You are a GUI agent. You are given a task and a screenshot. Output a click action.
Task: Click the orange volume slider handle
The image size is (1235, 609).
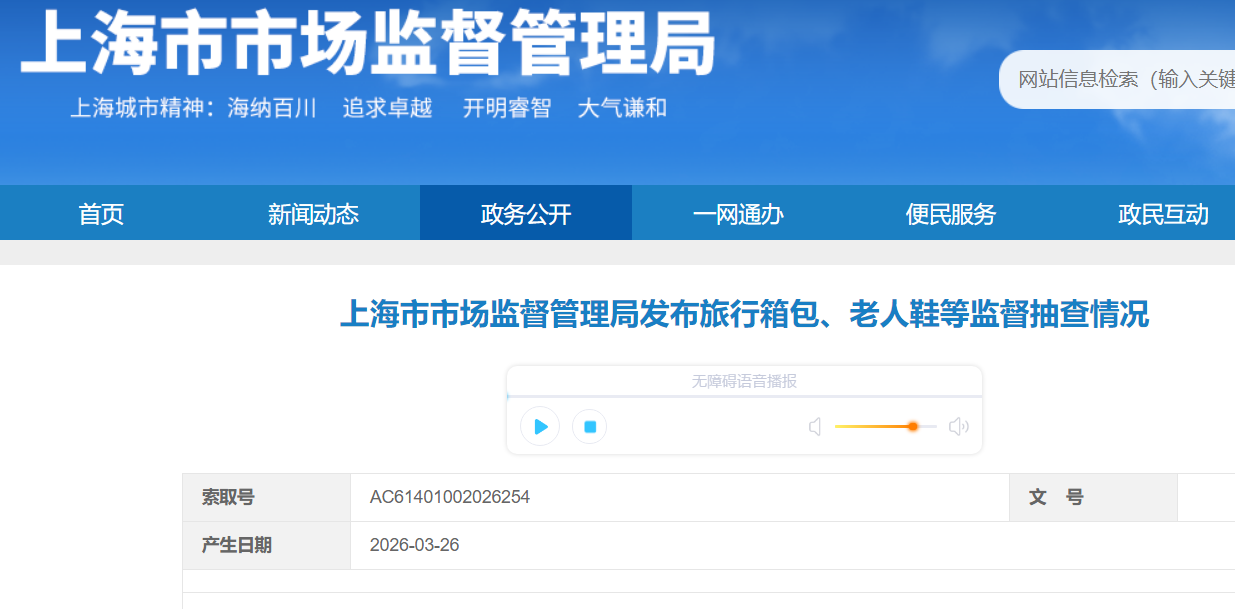(x=912, y=426)
